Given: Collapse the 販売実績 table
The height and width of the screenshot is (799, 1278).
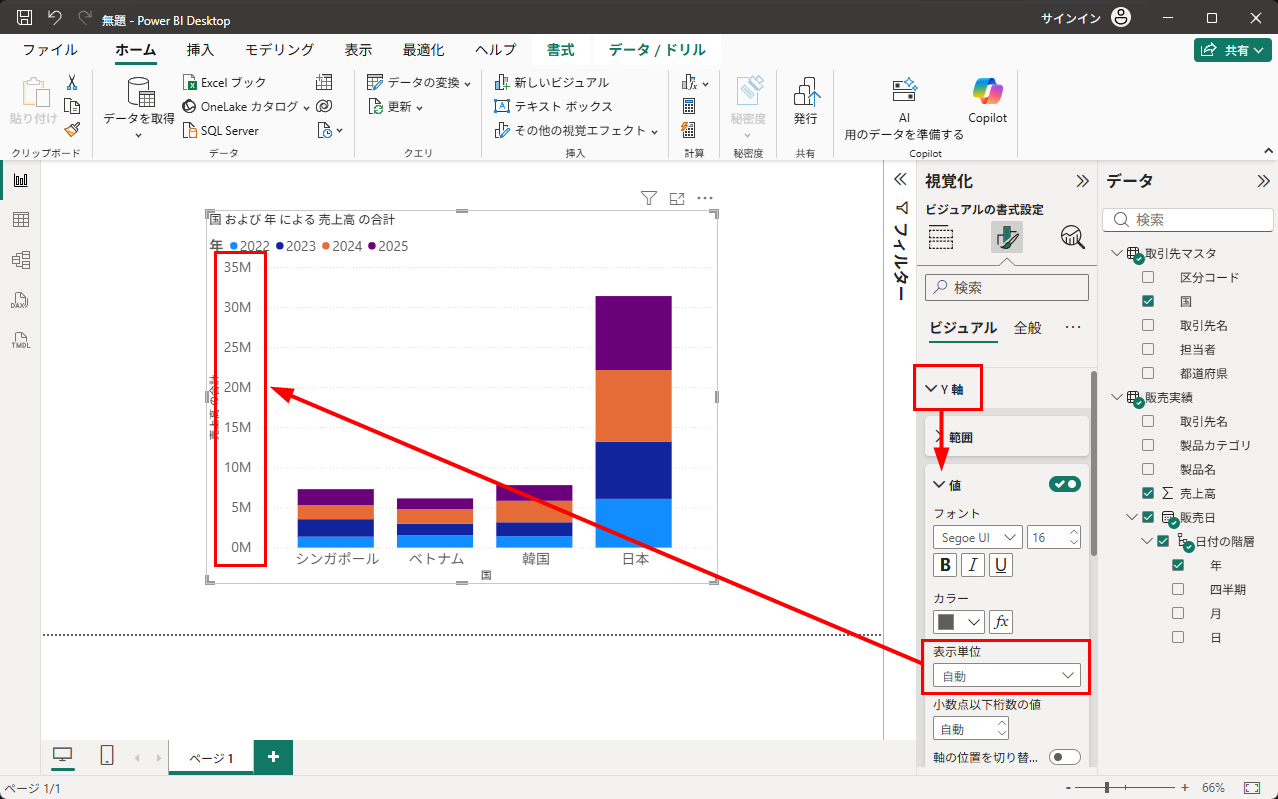Looking at the screenshot, I should (1117, 398).
